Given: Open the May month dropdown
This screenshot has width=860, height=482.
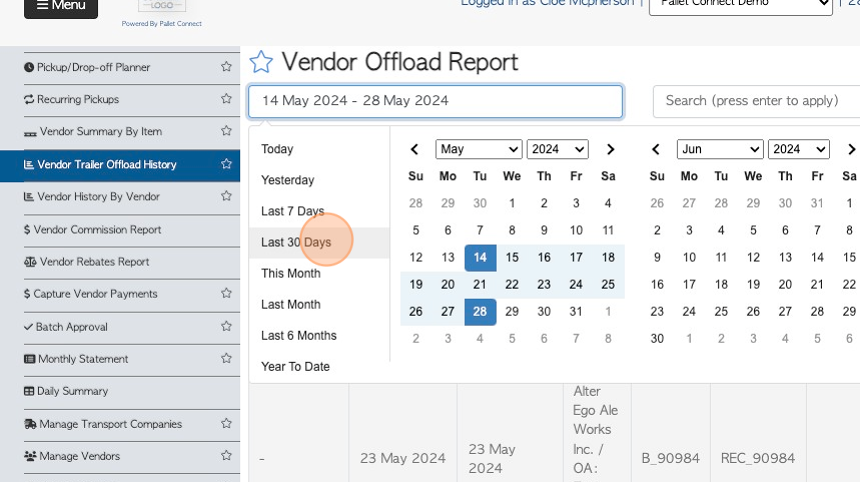Looking at the screenshot, I should (x=478, y=149).
